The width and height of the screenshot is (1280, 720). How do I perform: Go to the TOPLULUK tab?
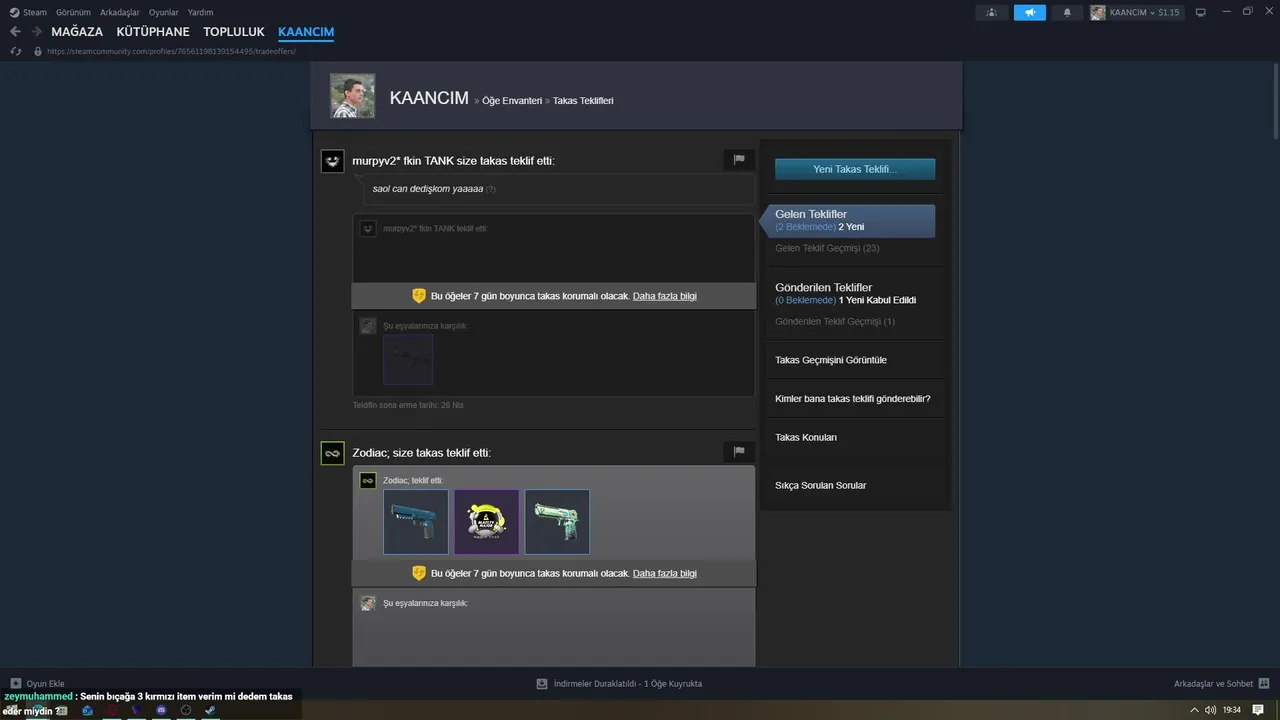click(x=234, y=32)
